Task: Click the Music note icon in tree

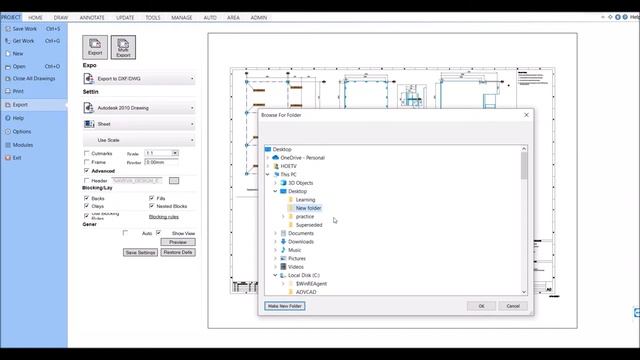Action: (x=283, y=250)
